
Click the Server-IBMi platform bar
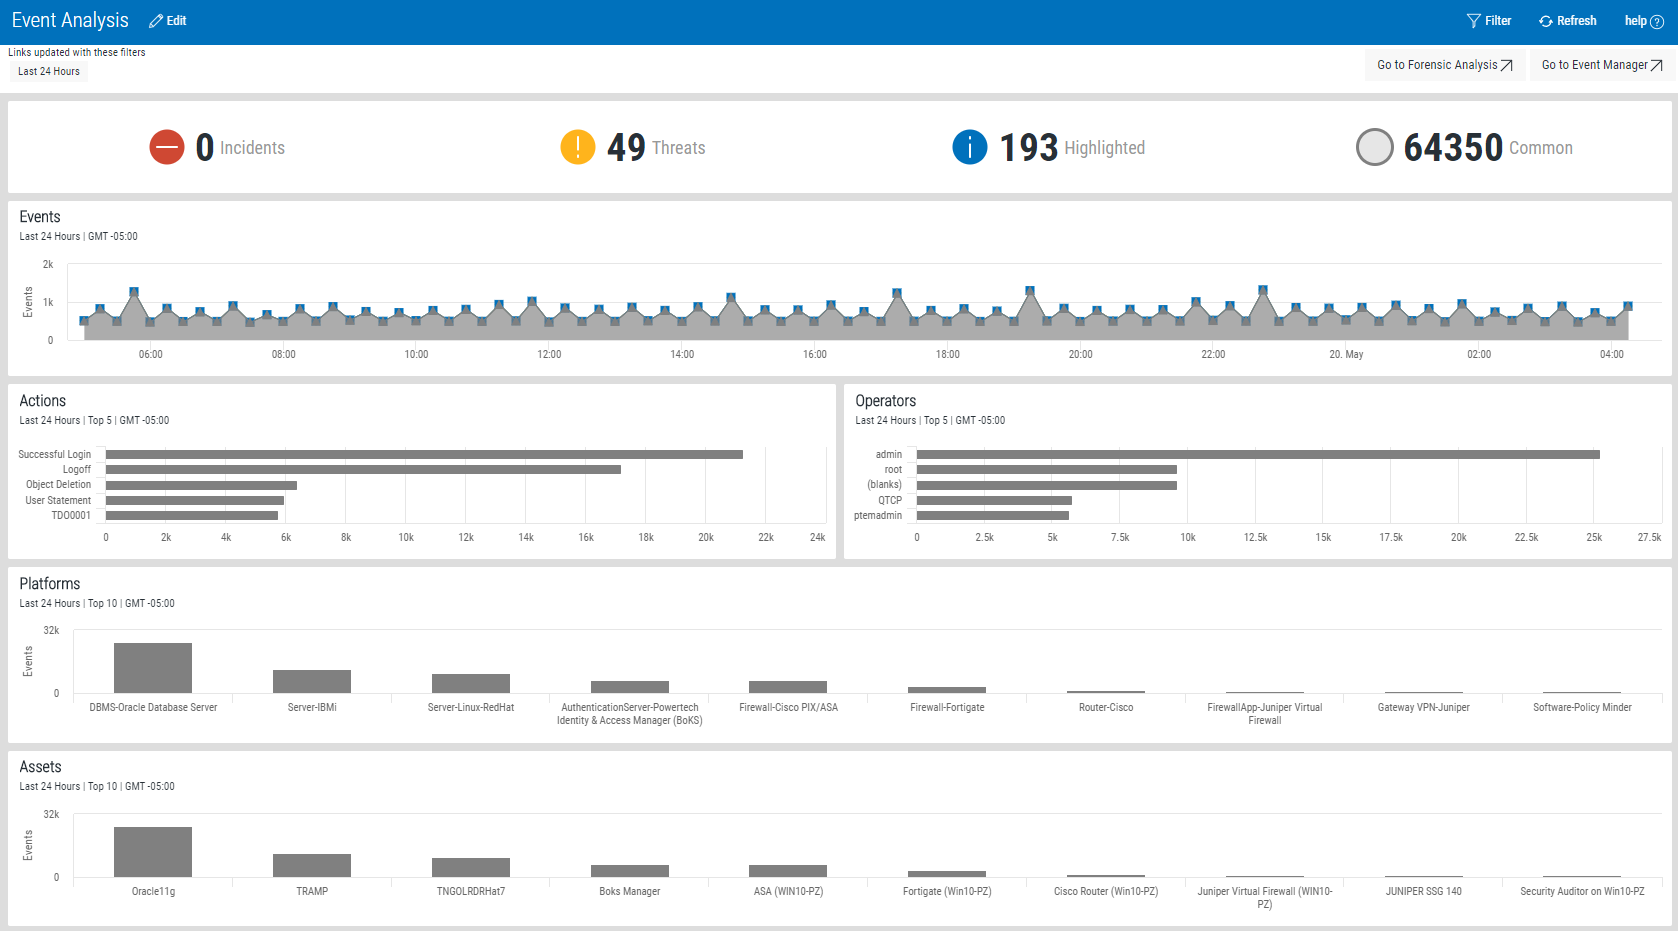(x=312, y=681)
